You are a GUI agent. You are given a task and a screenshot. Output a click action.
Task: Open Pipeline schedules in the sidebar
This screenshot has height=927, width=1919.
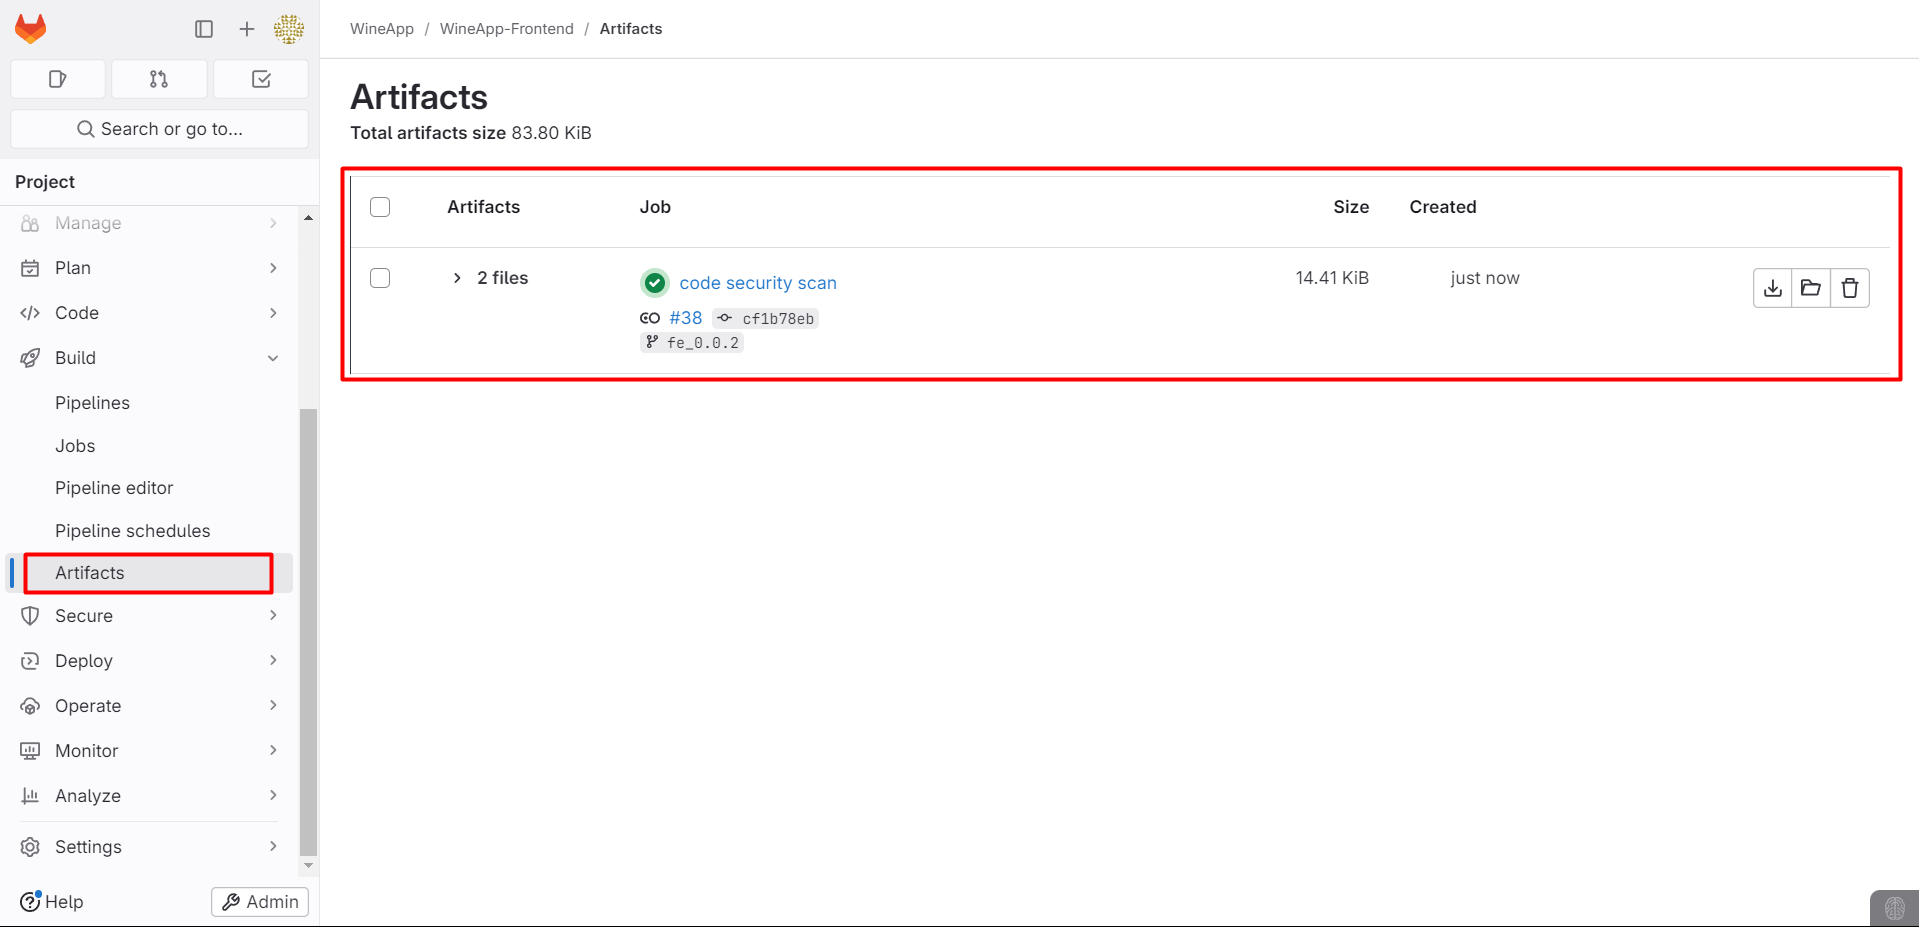pos(132,531)
